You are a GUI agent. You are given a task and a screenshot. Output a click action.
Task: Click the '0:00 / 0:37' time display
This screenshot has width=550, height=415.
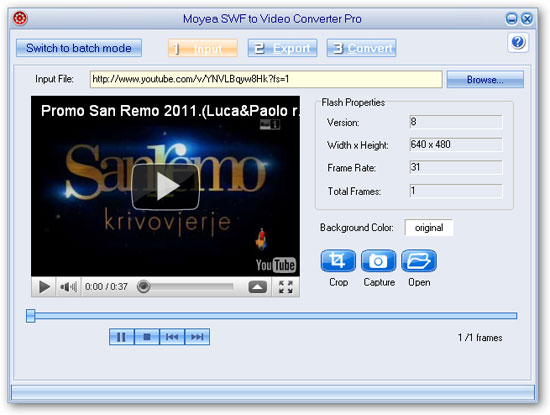coord(106,287)
